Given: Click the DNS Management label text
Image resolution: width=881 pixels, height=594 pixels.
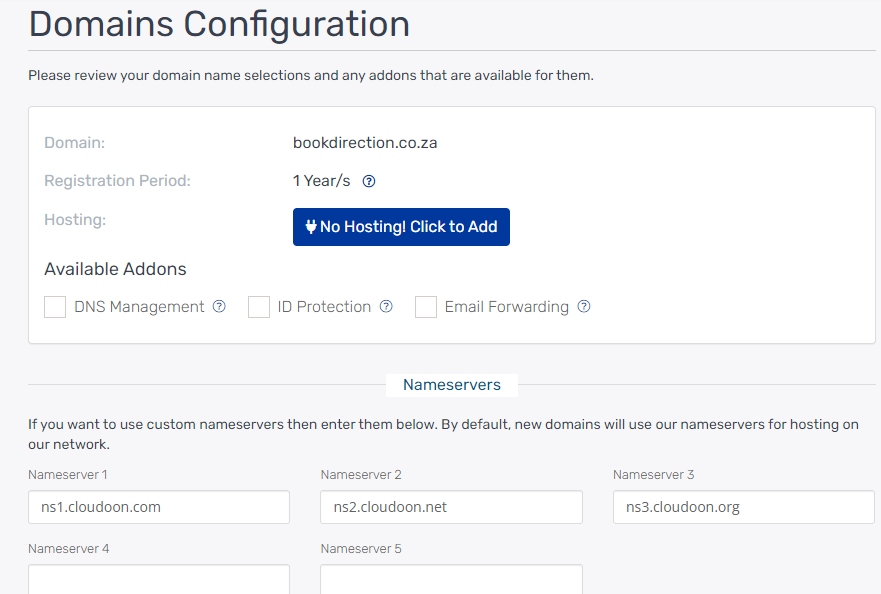Looking at the screenshot, I should (x=139, y=307).
